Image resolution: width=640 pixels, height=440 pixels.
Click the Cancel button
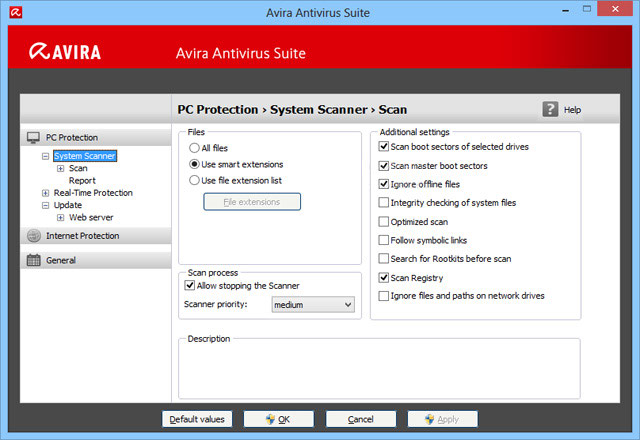tap(361, 419)
